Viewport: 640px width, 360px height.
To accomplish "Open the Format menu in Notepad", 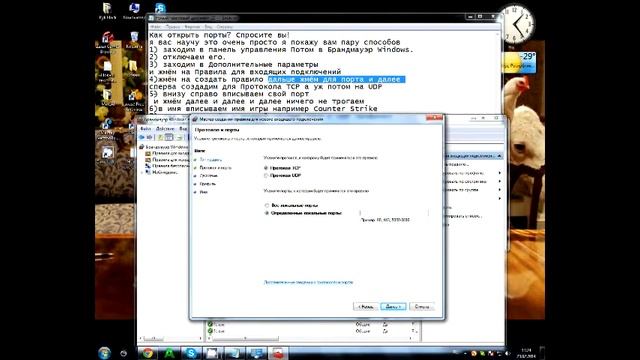I will pyautogui.click(x=192, y=27).
